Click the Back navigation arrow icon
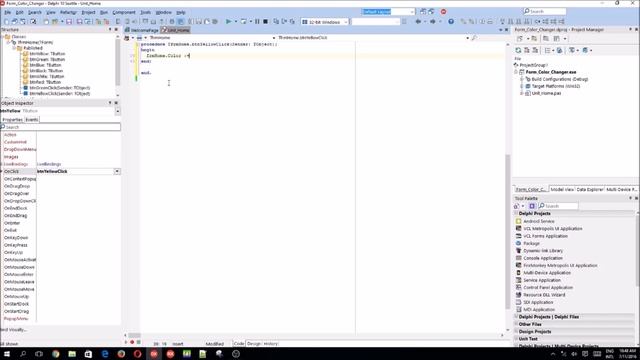Viewport: 640px width, 360px height. [x=418, y=22]
